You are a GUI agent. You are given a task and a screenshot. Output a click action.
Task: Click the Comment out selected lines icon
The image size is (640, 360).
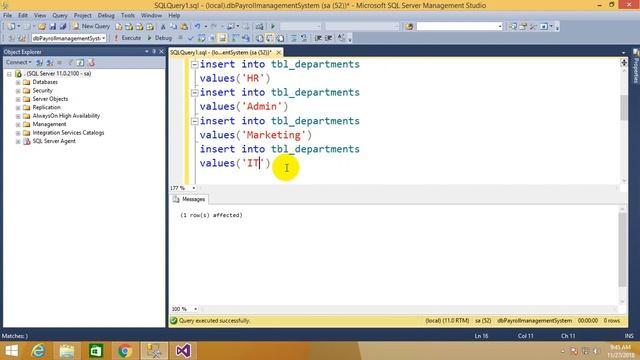293,38
